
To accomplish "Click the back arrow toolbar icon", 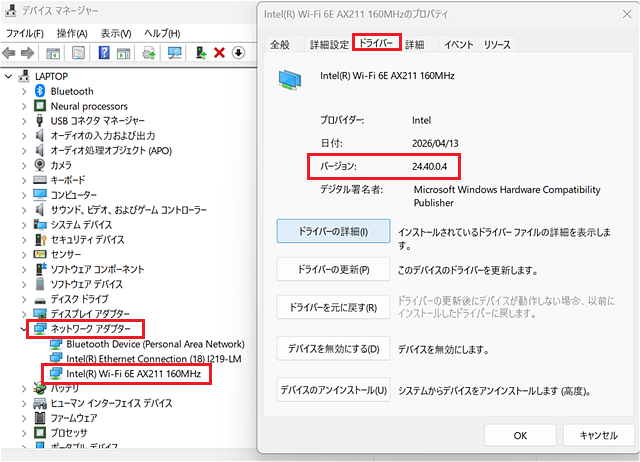I will pos(9,53).
